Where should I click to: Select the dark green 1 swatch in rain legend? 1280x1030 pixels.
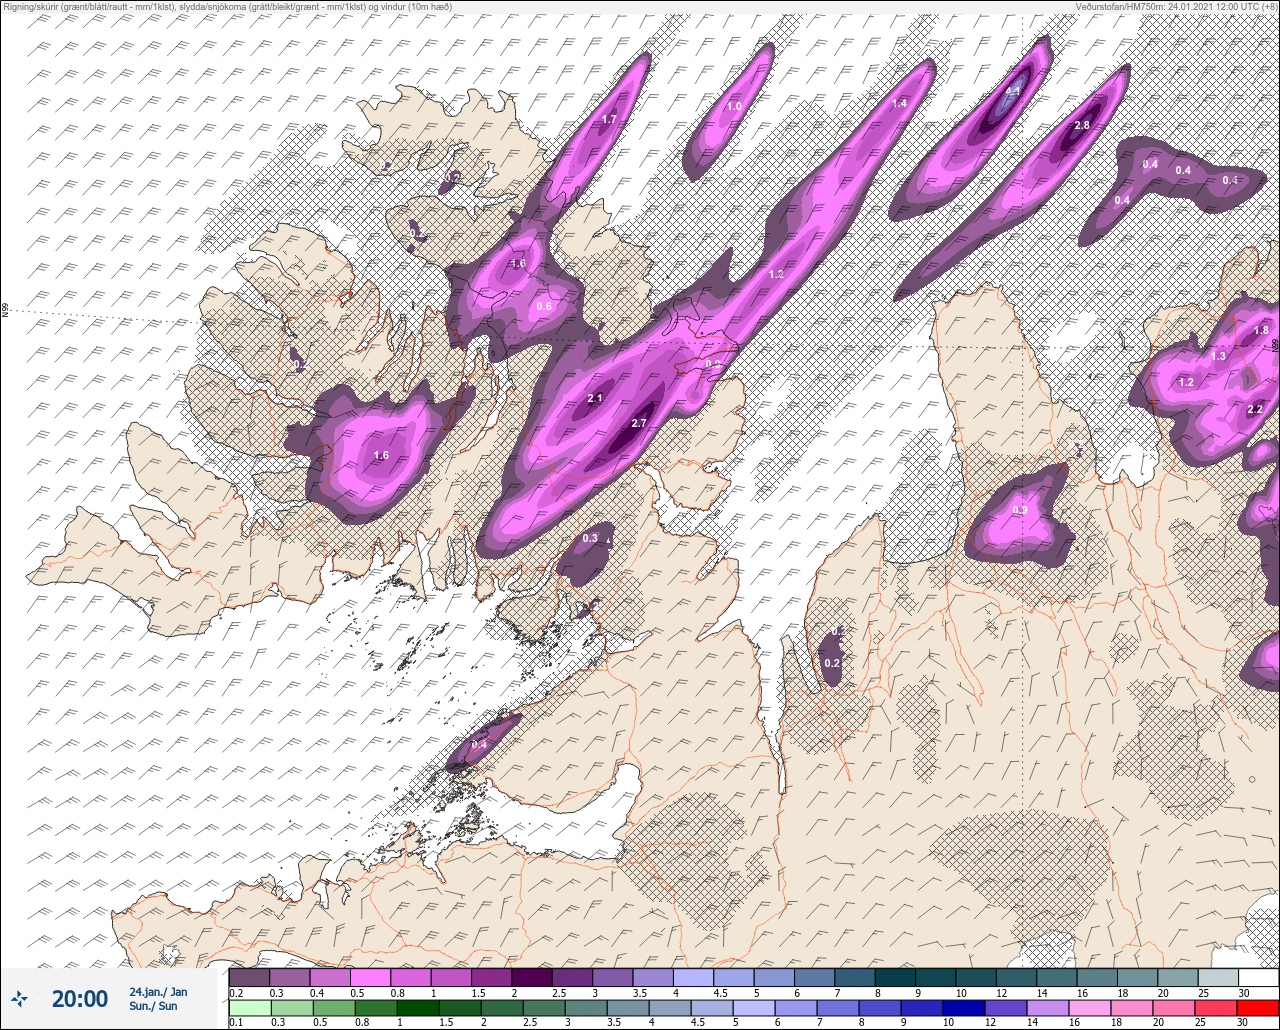tap(418, 1008)
